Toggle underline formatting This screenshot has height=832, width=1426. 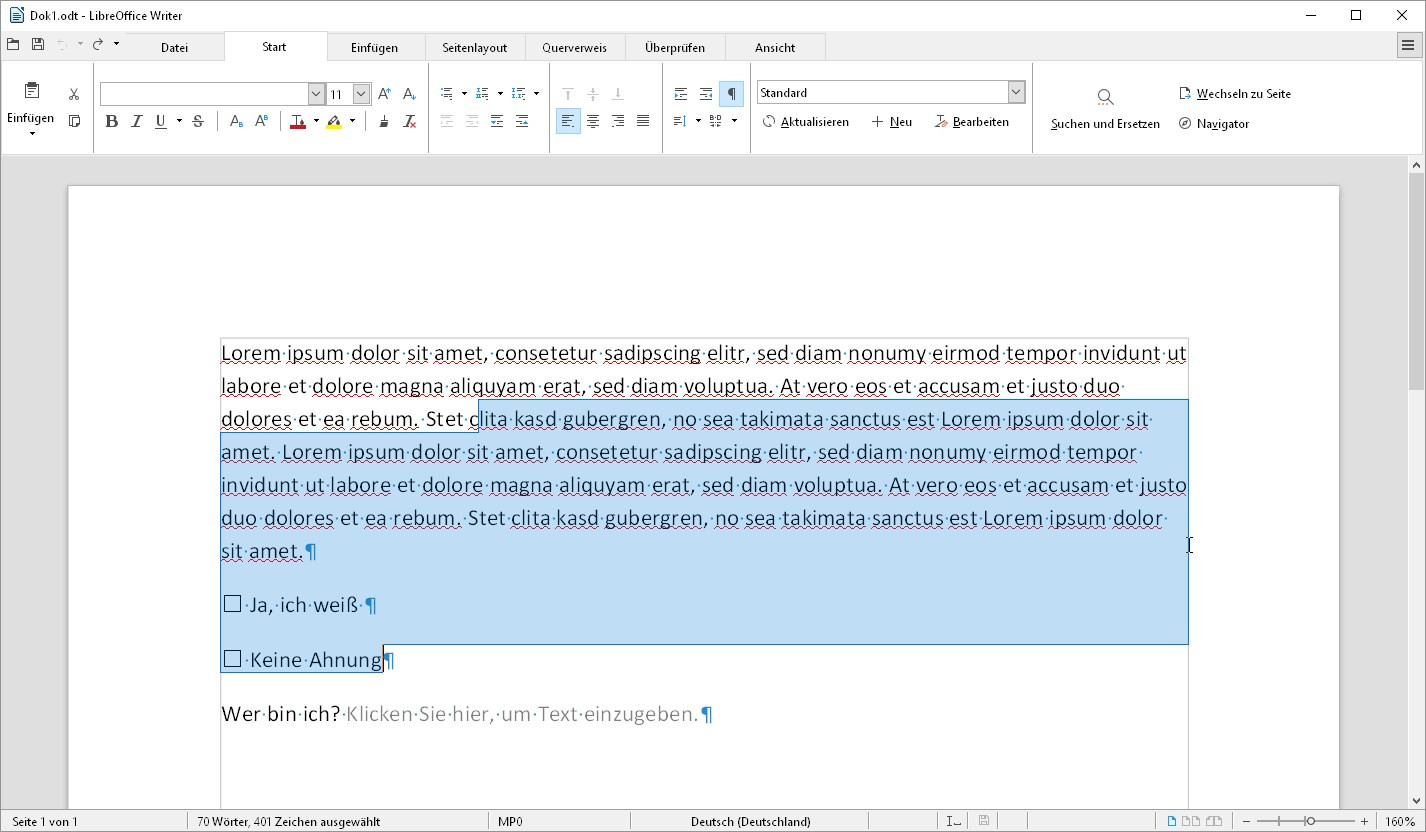[161, 121]
